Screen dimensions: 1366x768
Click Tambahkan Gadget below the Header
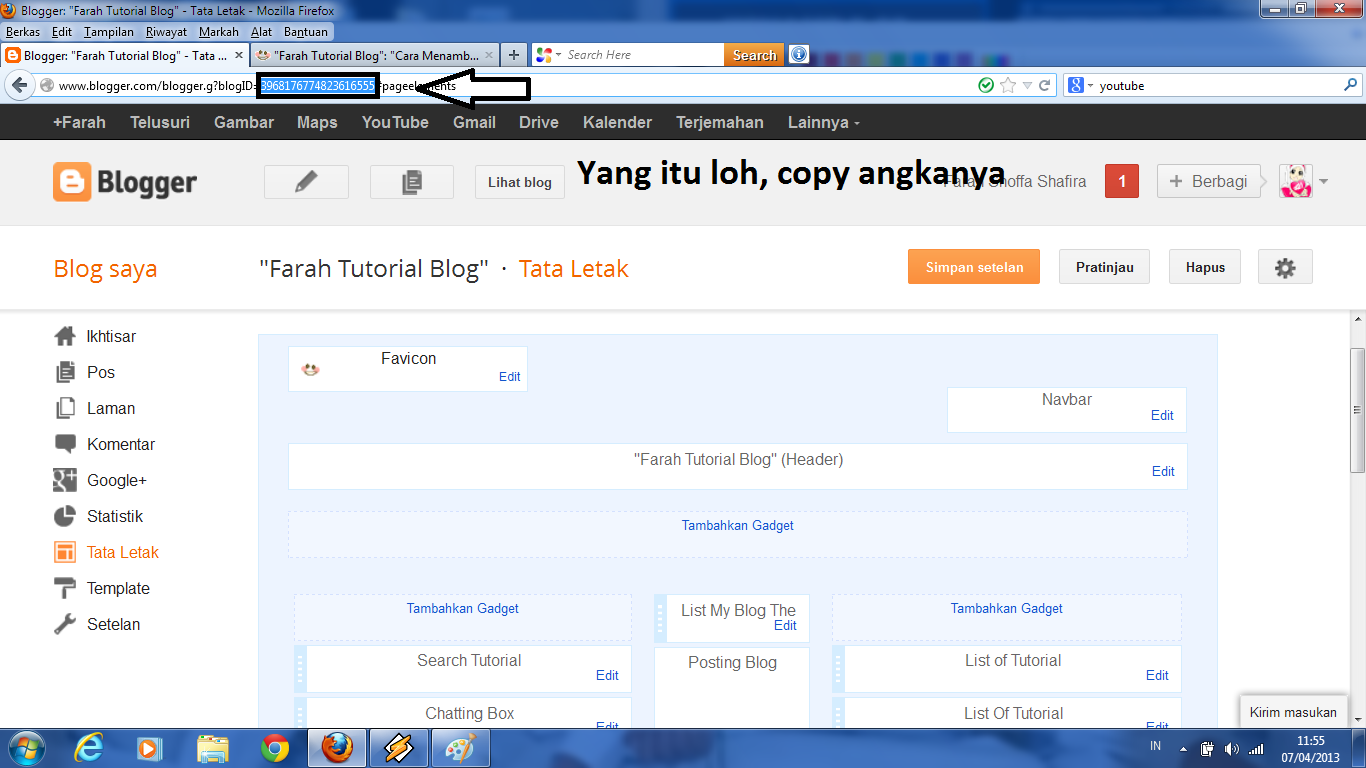[738, 525]
